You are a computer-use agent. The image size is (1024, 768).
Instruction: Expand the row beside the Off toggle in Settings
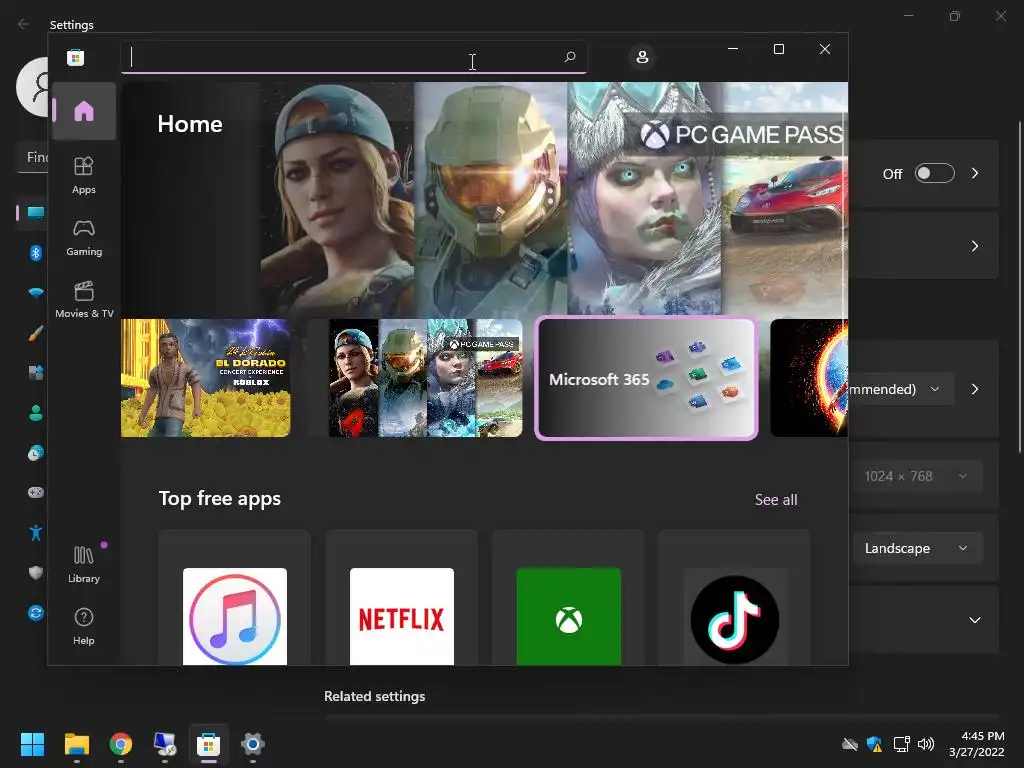(975, 173)
